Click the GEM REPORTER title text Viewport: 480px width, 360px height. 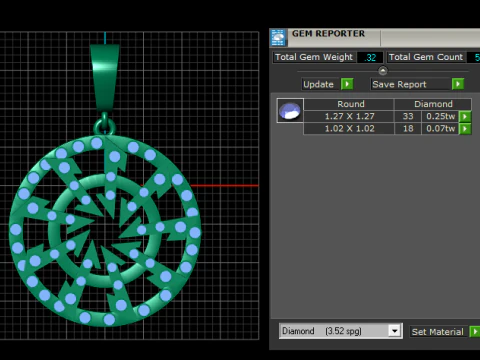(x=328, y=34)
